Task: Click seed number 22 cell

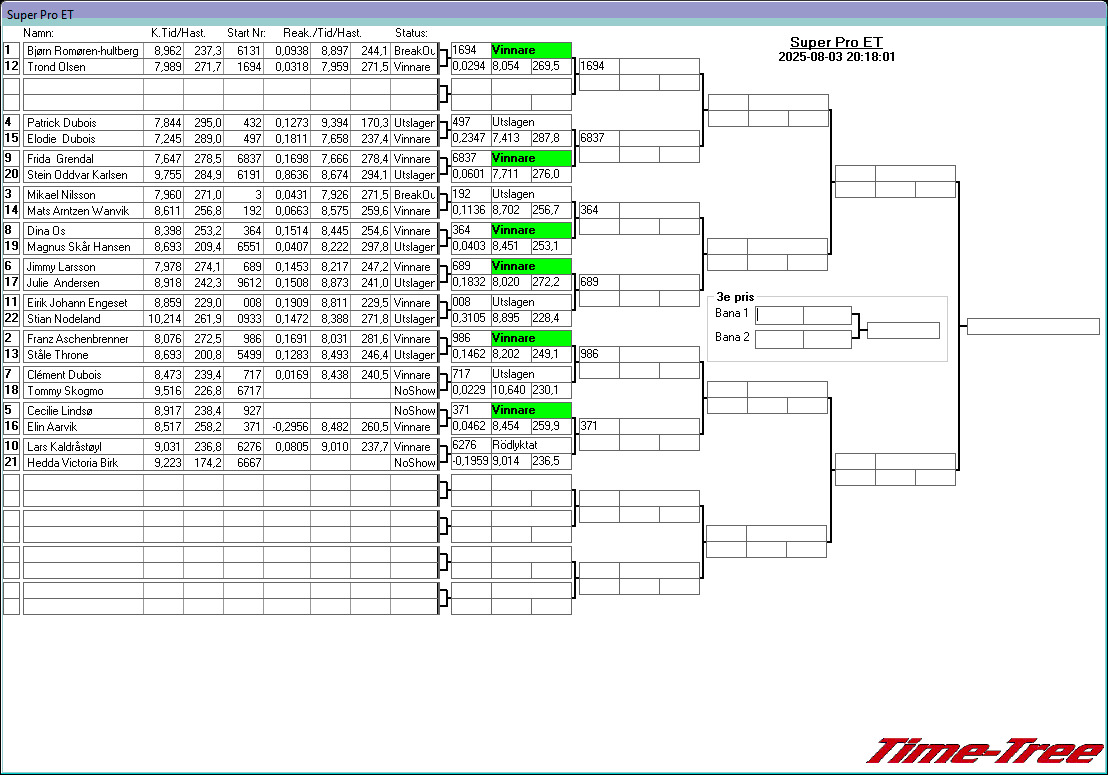Action: (11, 319)
